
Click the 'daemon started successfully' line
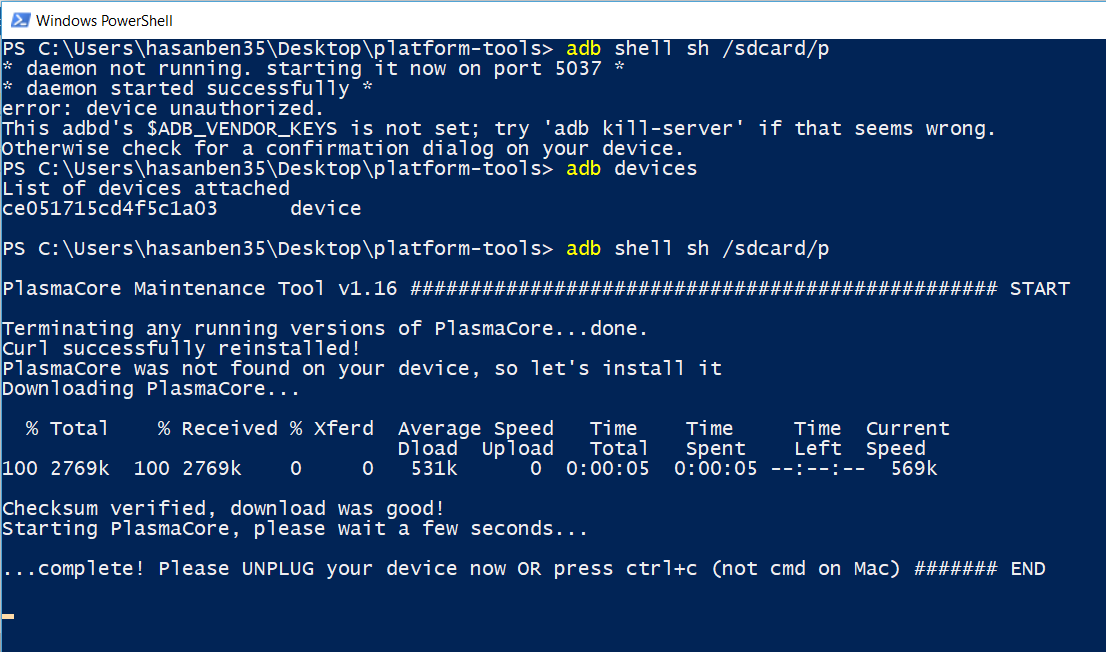click(x=187, y=89)
